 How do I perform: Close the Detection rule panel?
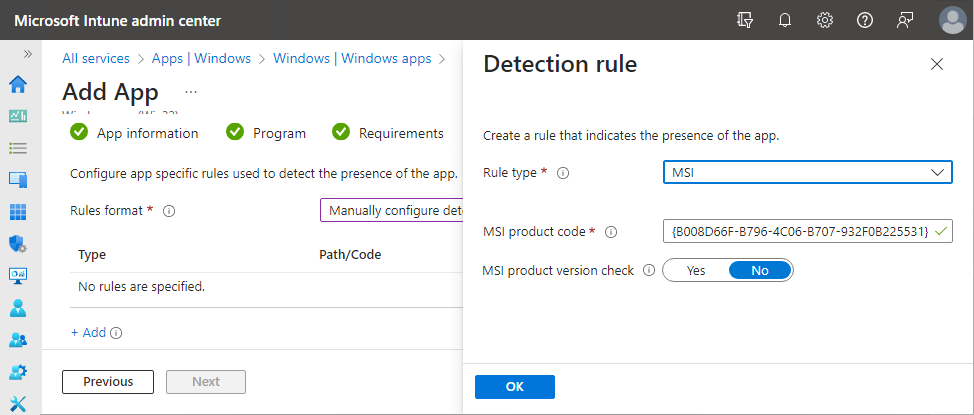(937, 64)
